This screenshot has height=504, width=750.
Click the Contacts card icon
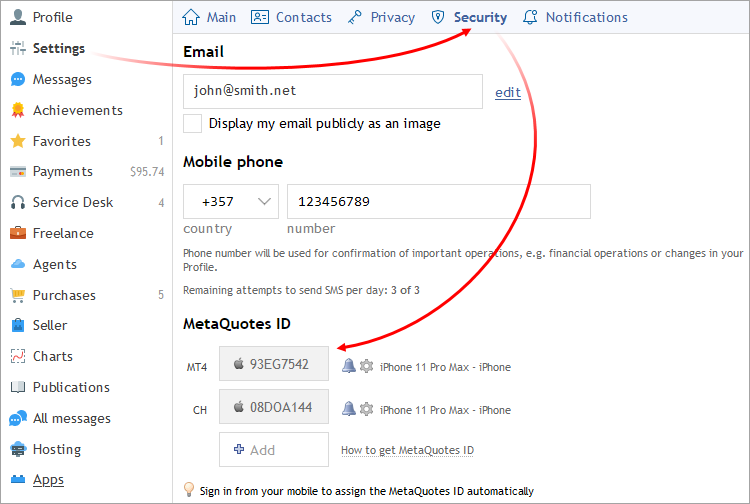[x=260, y=17]
